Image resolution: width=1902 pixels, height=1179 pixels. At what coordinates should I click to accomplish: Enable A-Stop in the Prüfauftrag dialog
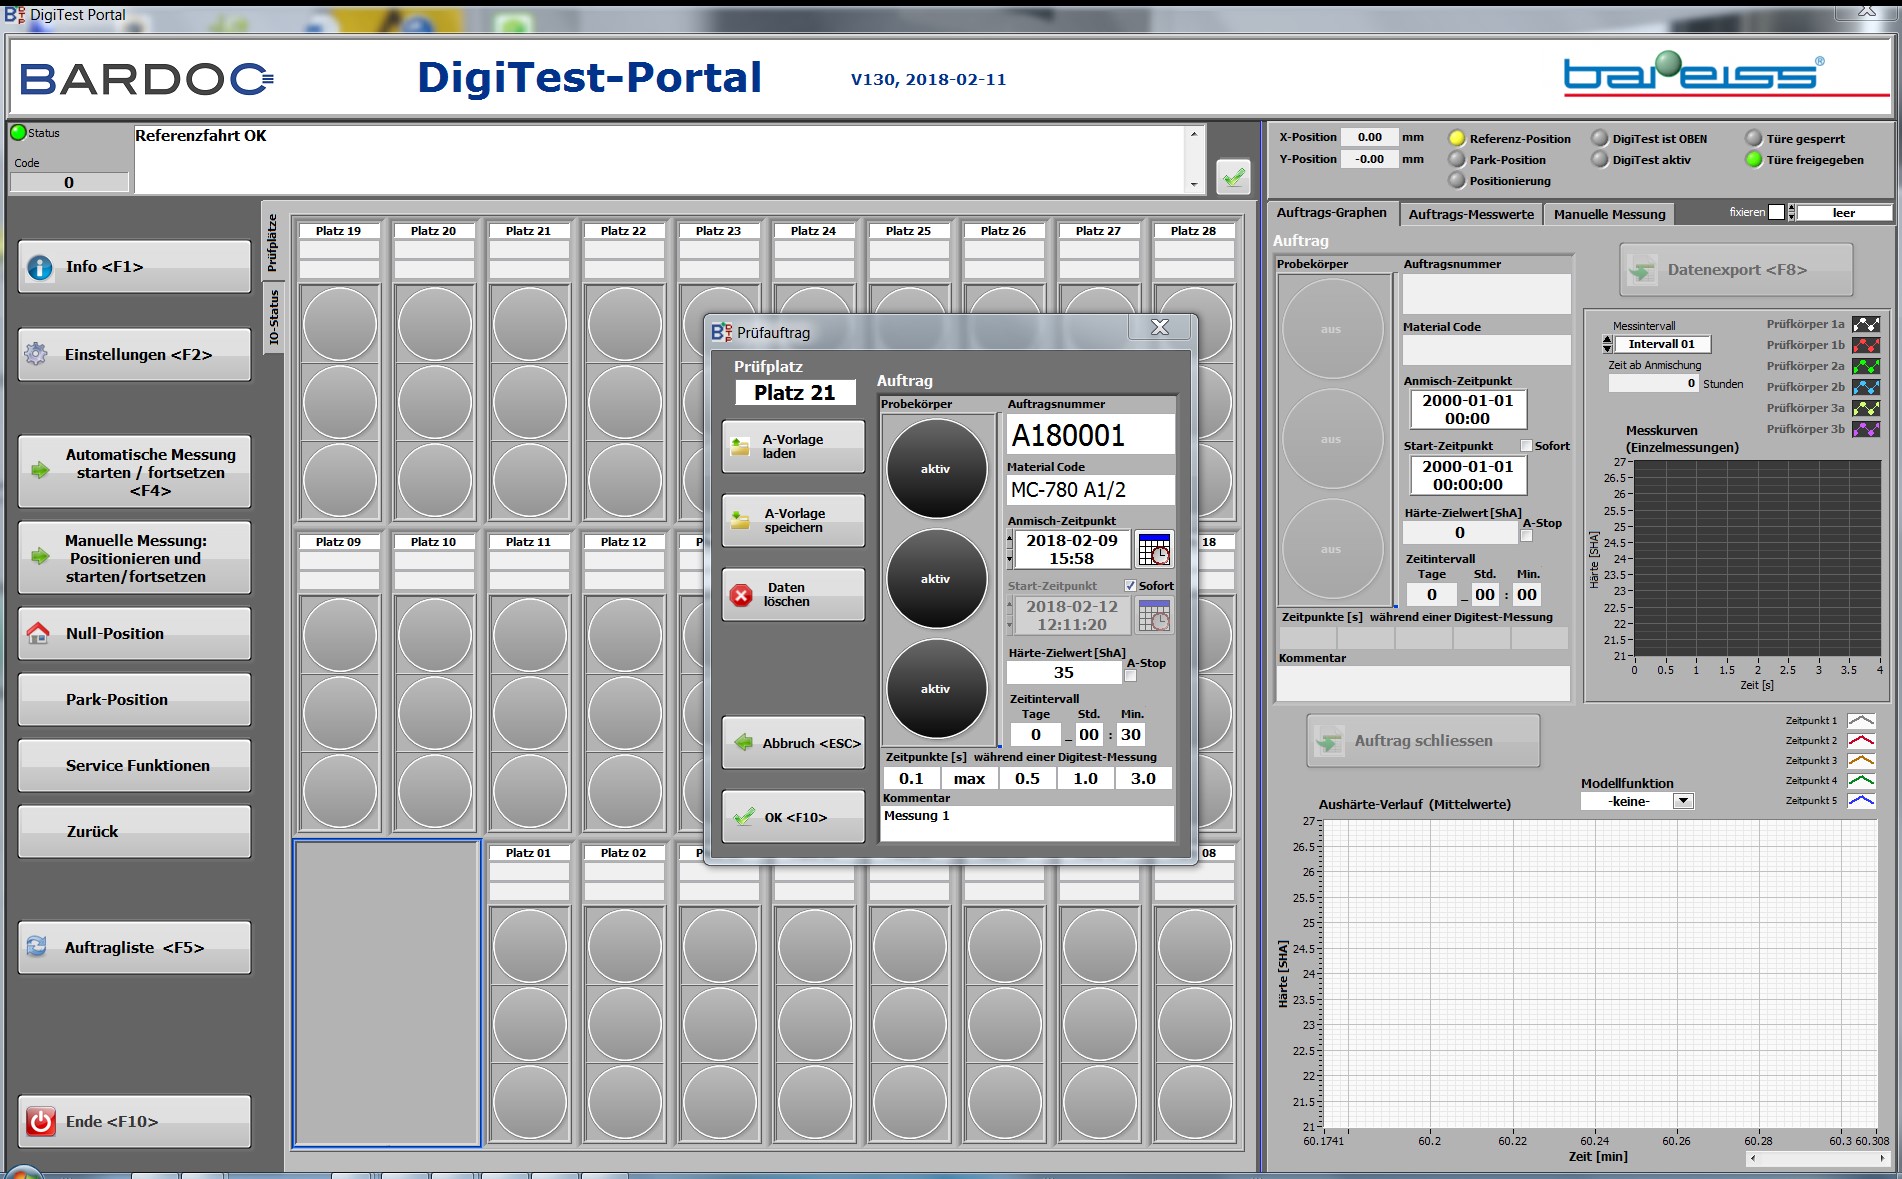(x=1130, y=676)
